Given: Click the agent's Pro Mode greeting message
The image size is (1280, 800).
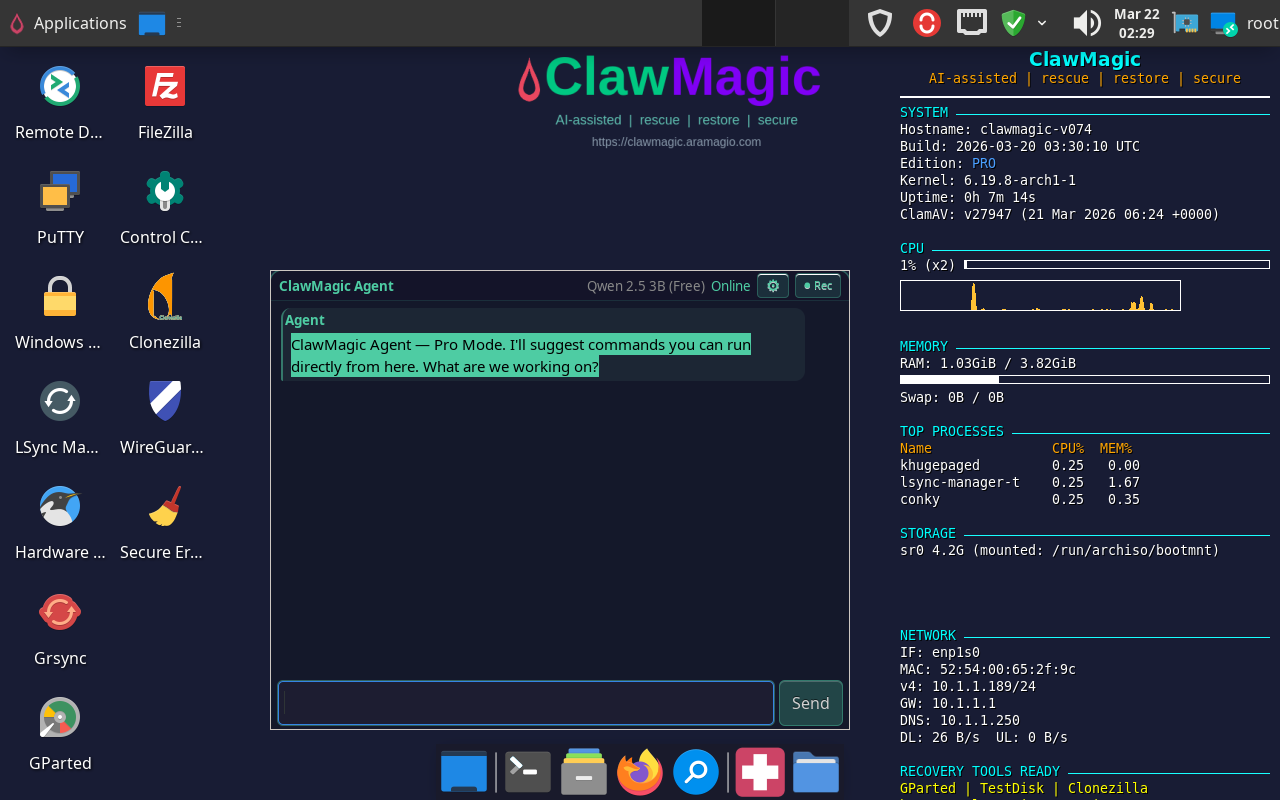Looking at the screenshot, I should click(x=521, y=356).
